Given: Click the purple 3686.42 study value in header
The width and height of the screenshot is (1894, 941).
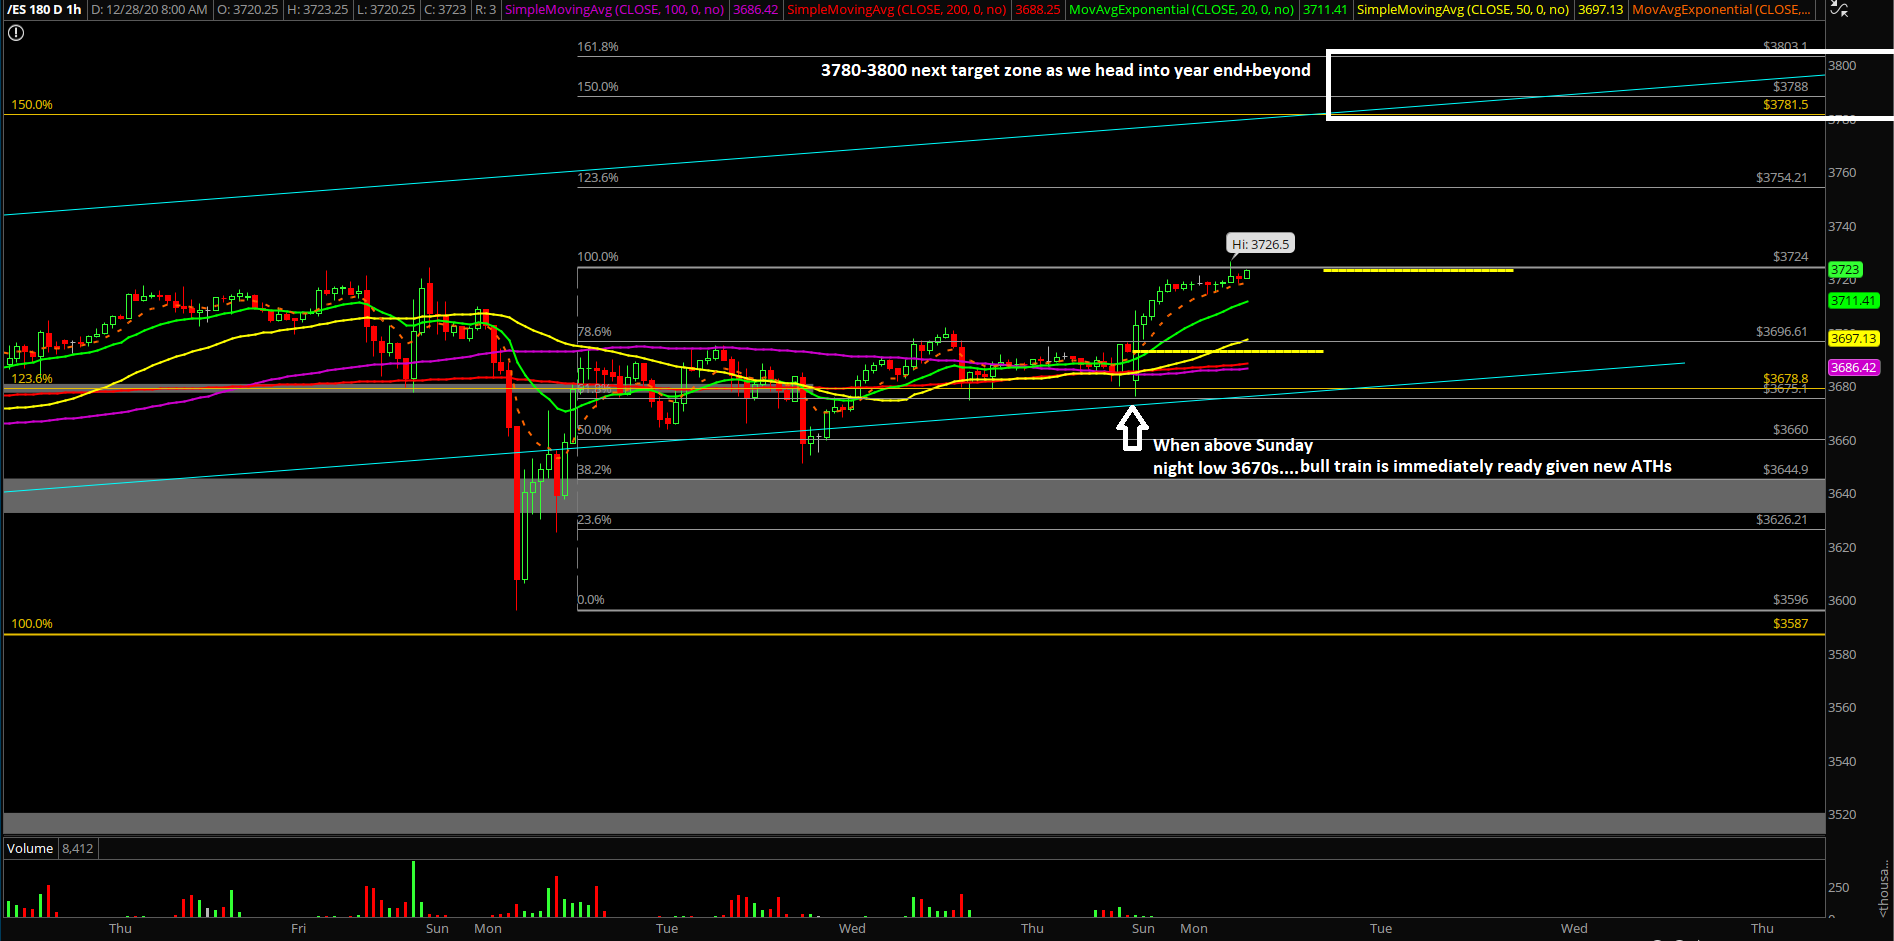Looking at the screenshot, I should tap(755, 9).
